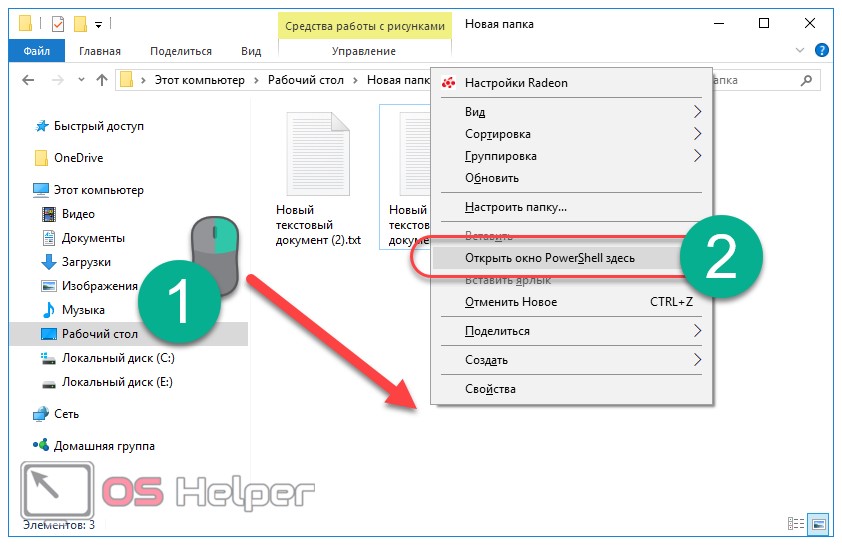The height and width of the screenshot is (546, 842).
Task: Open the Видео folder in sidebar
Action: coord(78,214)
